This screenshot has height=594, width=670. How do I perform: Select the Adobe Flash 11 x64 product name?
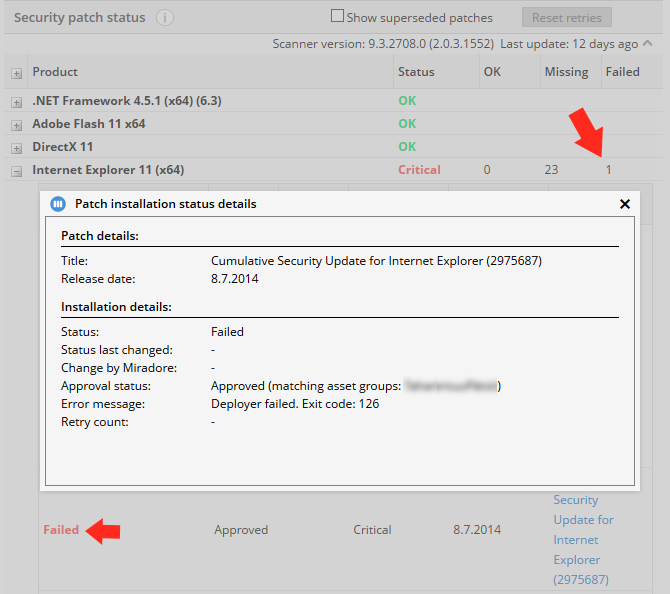point(89,124)
